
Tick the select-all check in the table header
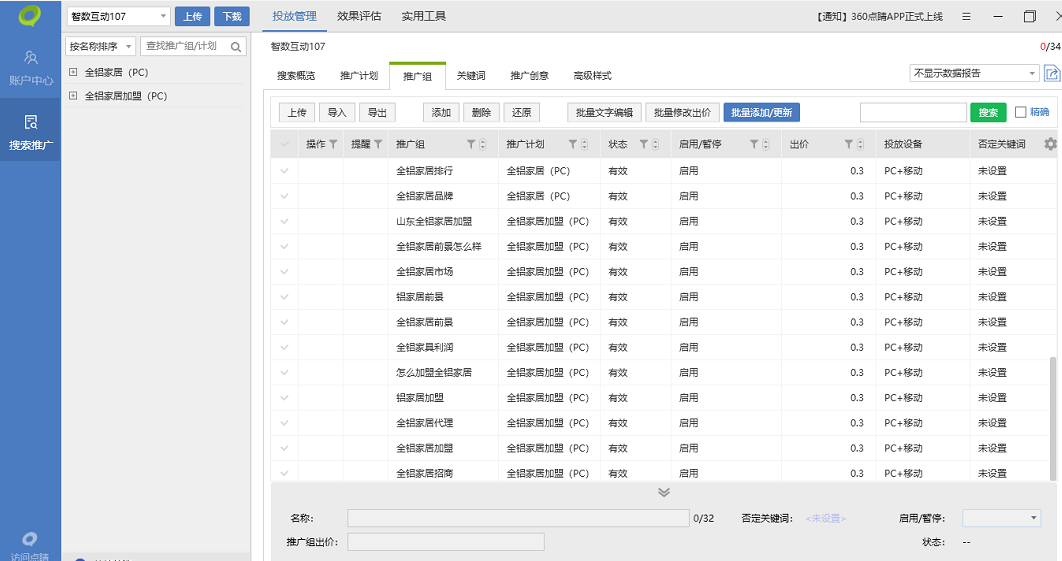click(285, 145)
